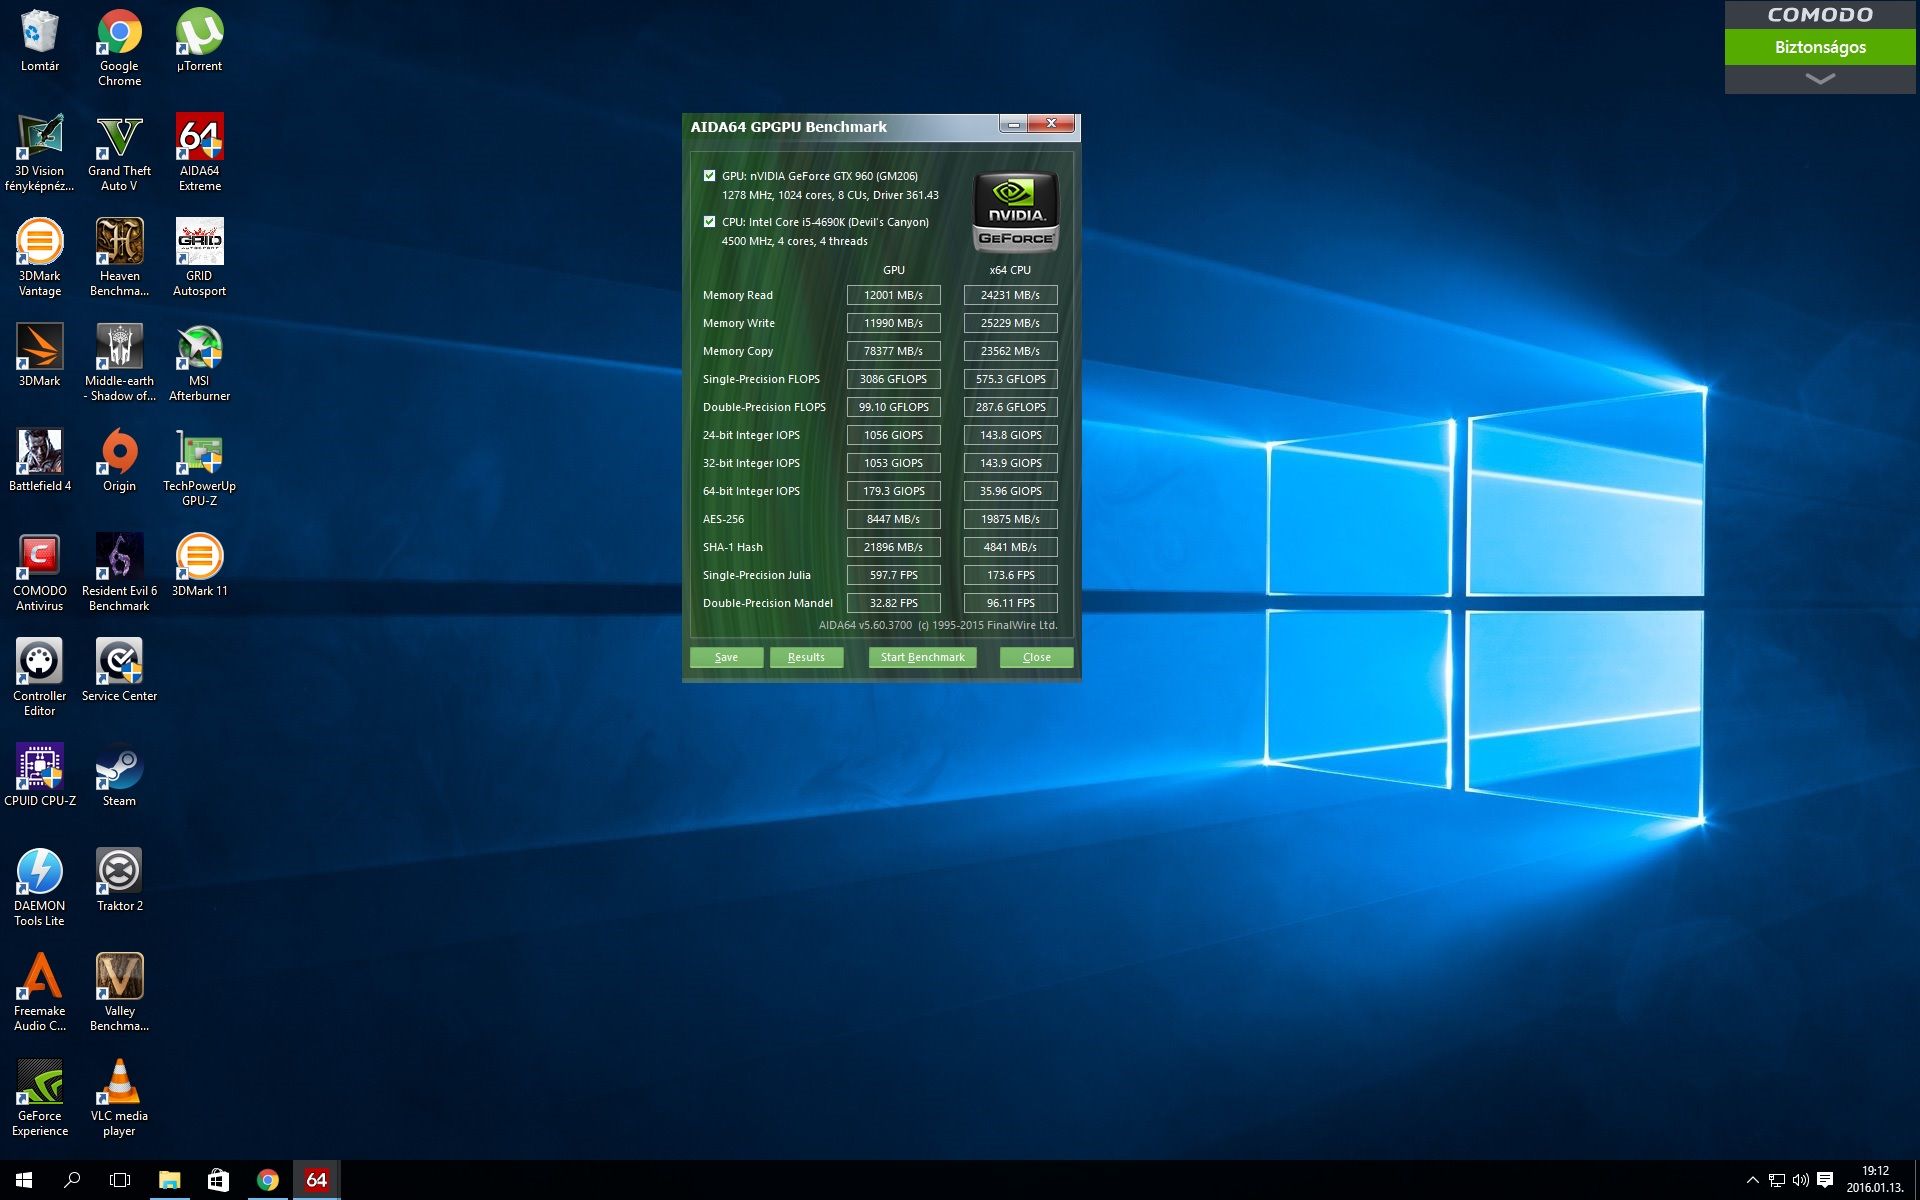Launch Grand Theft Auto V shortcut
This screenshot has width=1920, height=1200.
tap(120, 152)
